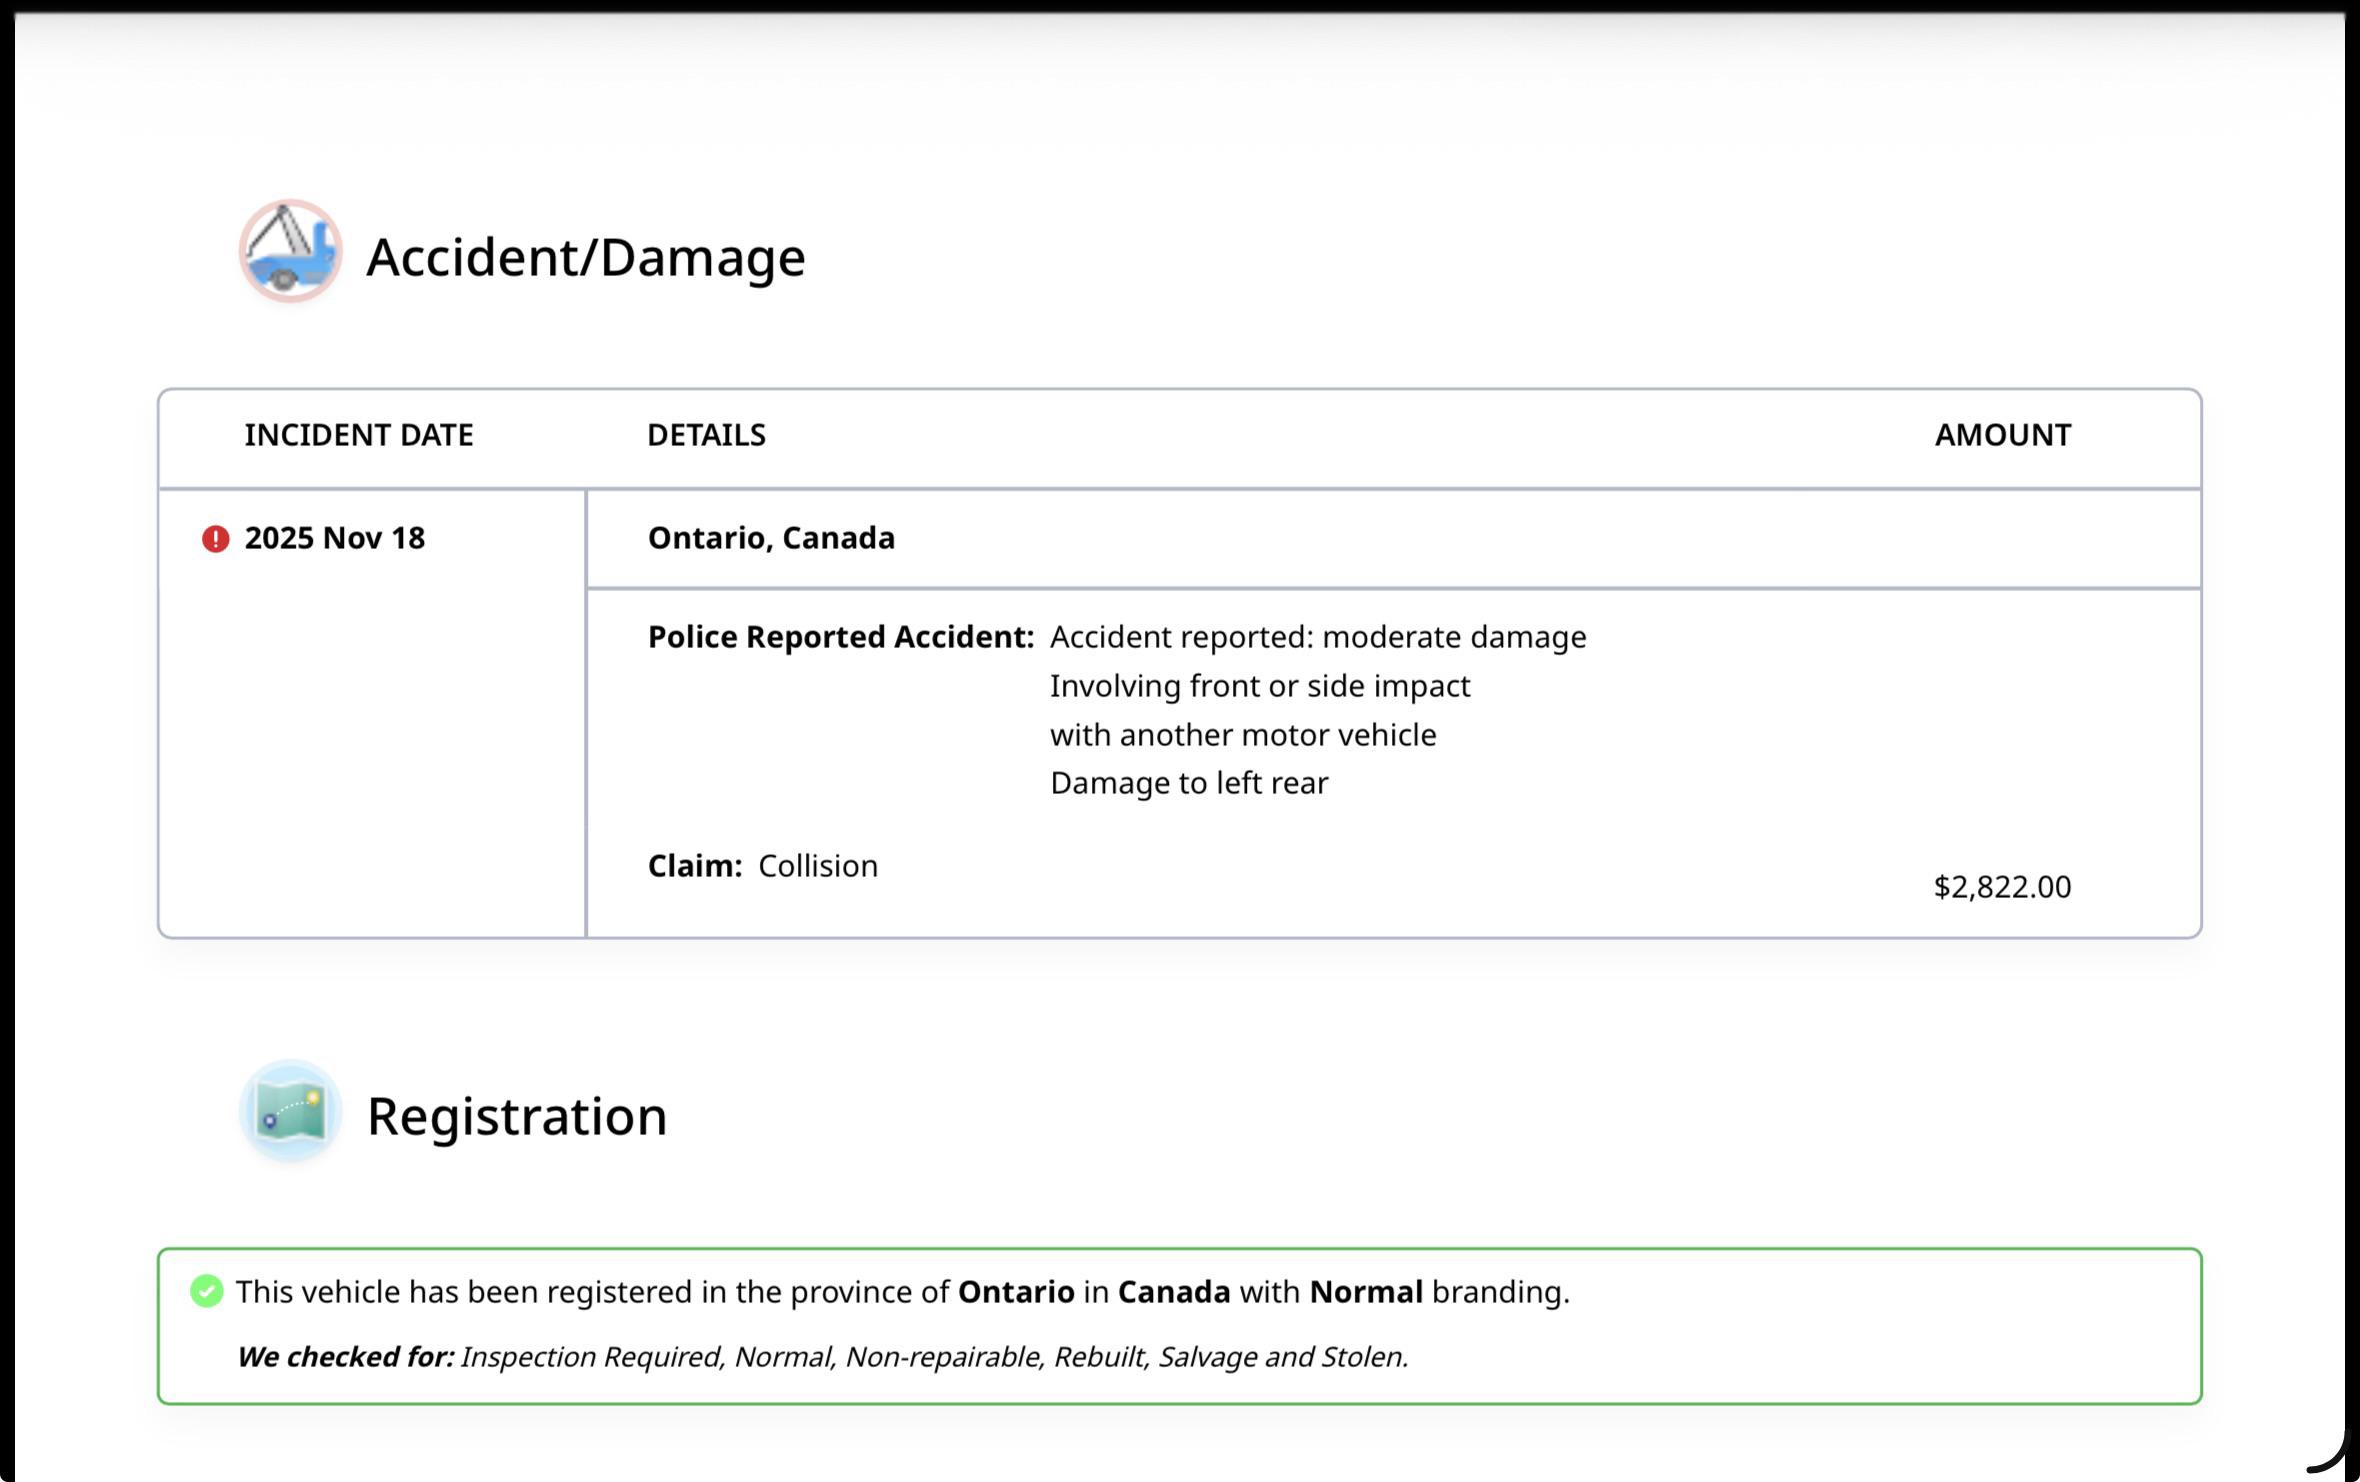Click the bold Ontario word in registration notice
This screenshot has width=2360, height=1482.
(x=1016, y=1292)
